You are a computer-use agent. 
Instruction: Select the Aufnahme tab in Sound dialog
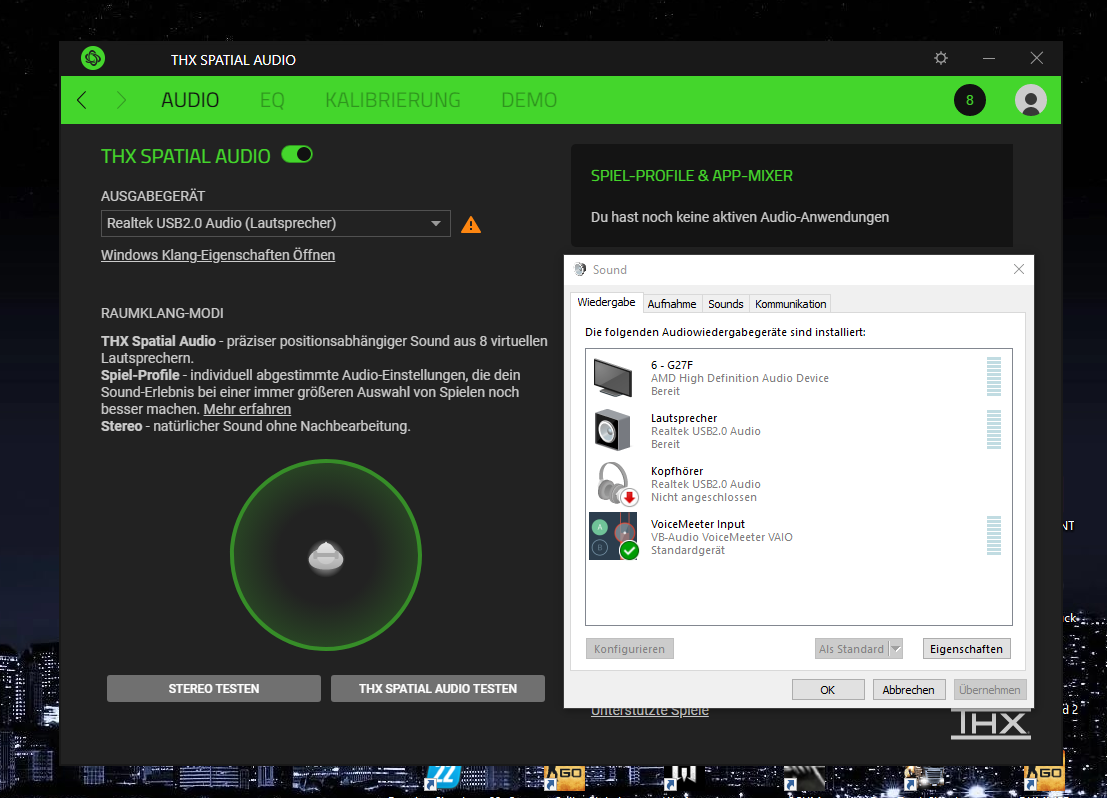[671, 304]
